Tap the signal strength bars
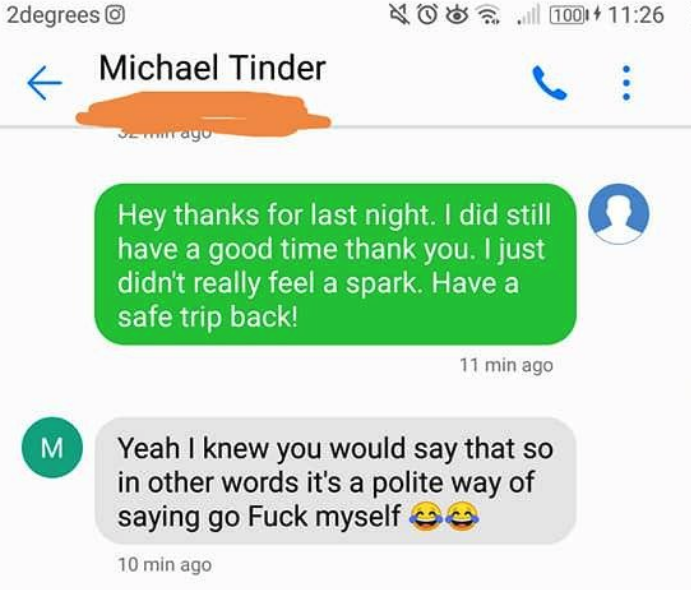Viewport: 691px width, 590px height. (529, 15)
